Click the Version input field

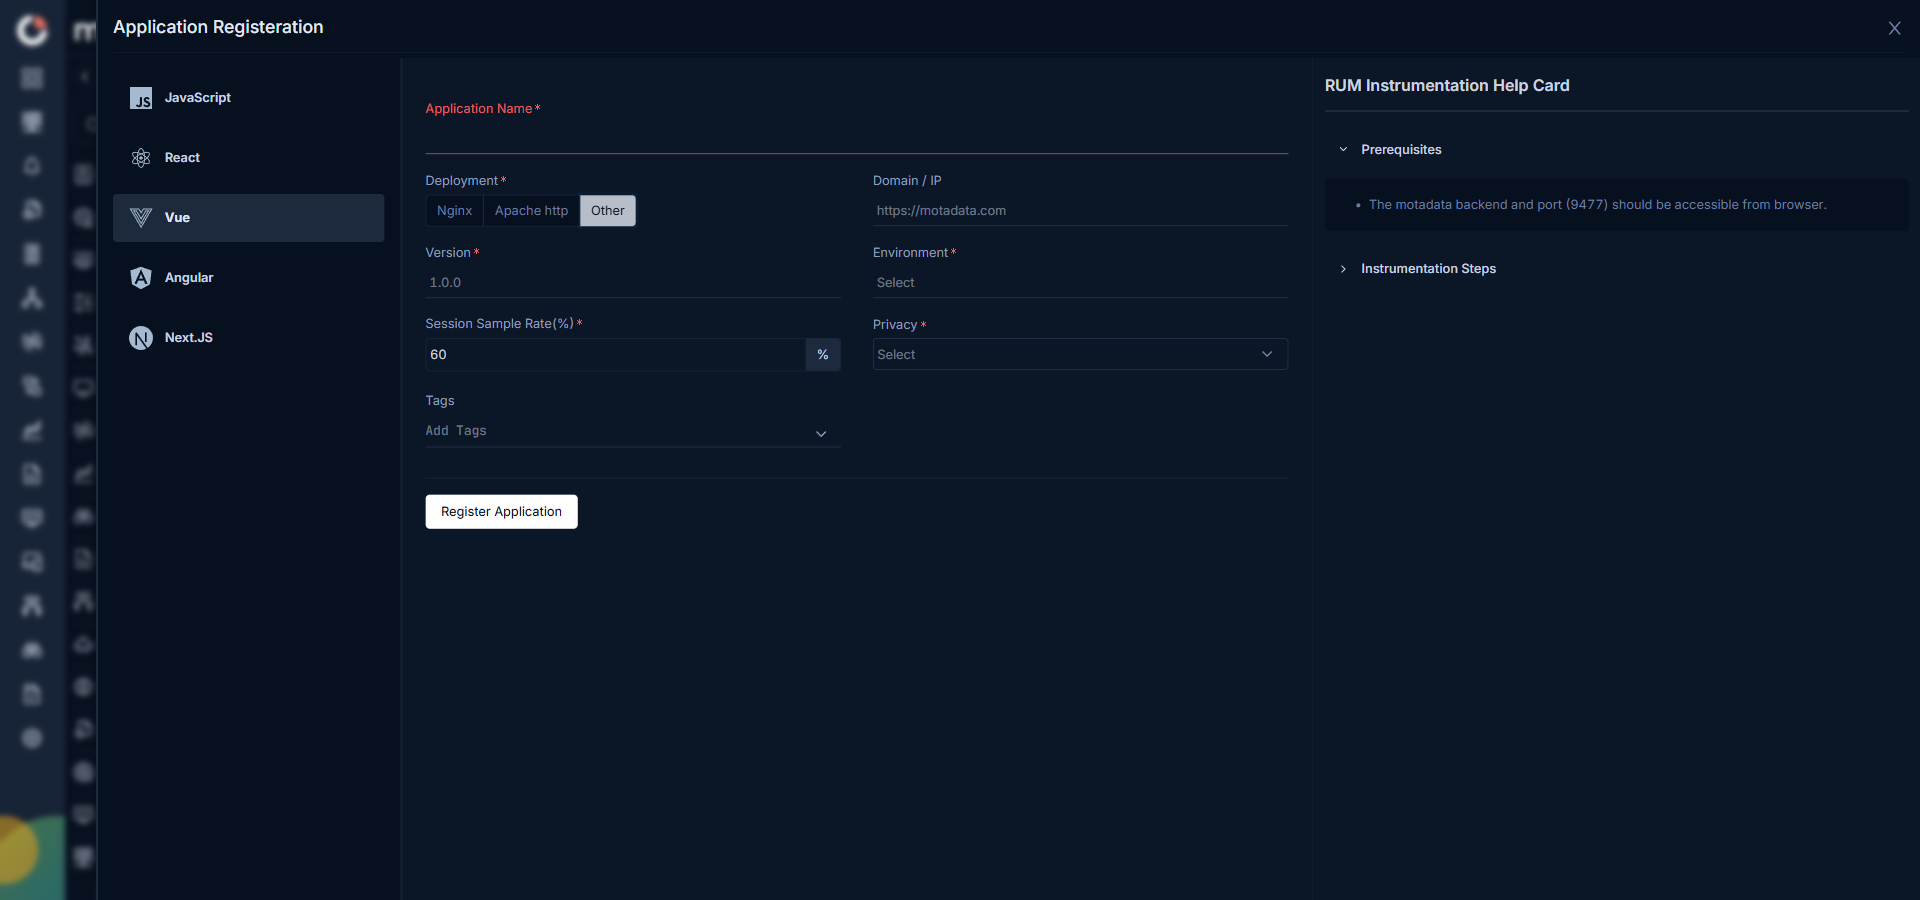633,283
